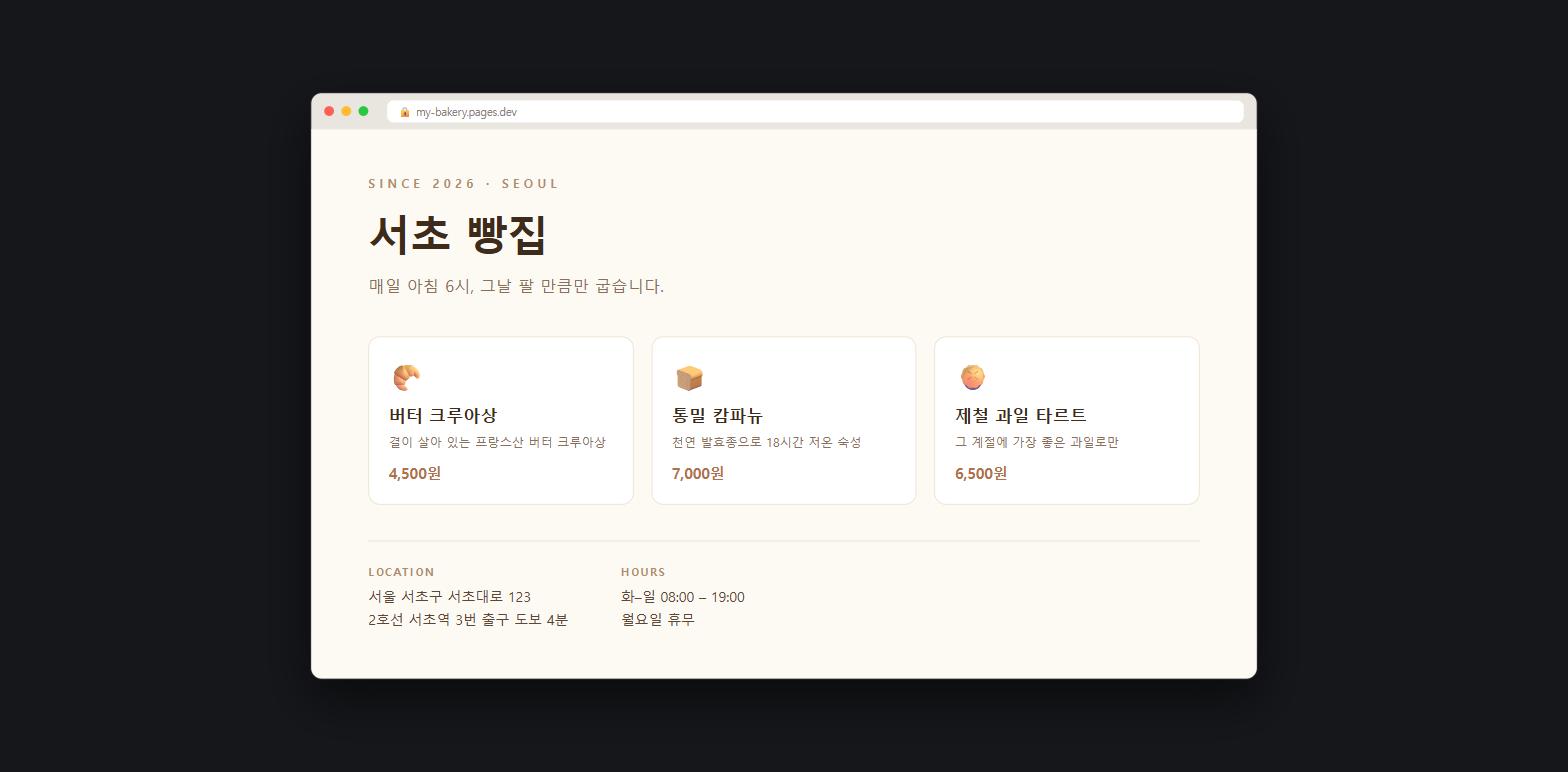The image size is (1568, 772).
Task: Select the 통밀 캄파뉴 card title
Action: 718,415
